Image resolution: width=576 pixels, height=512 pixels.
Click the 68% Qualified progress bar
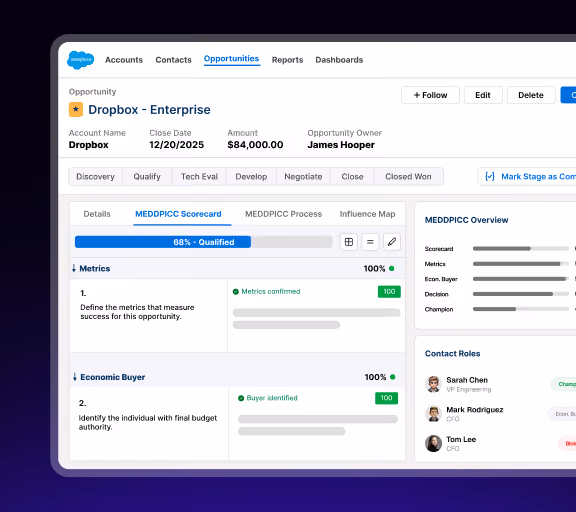tap(204, 242)
